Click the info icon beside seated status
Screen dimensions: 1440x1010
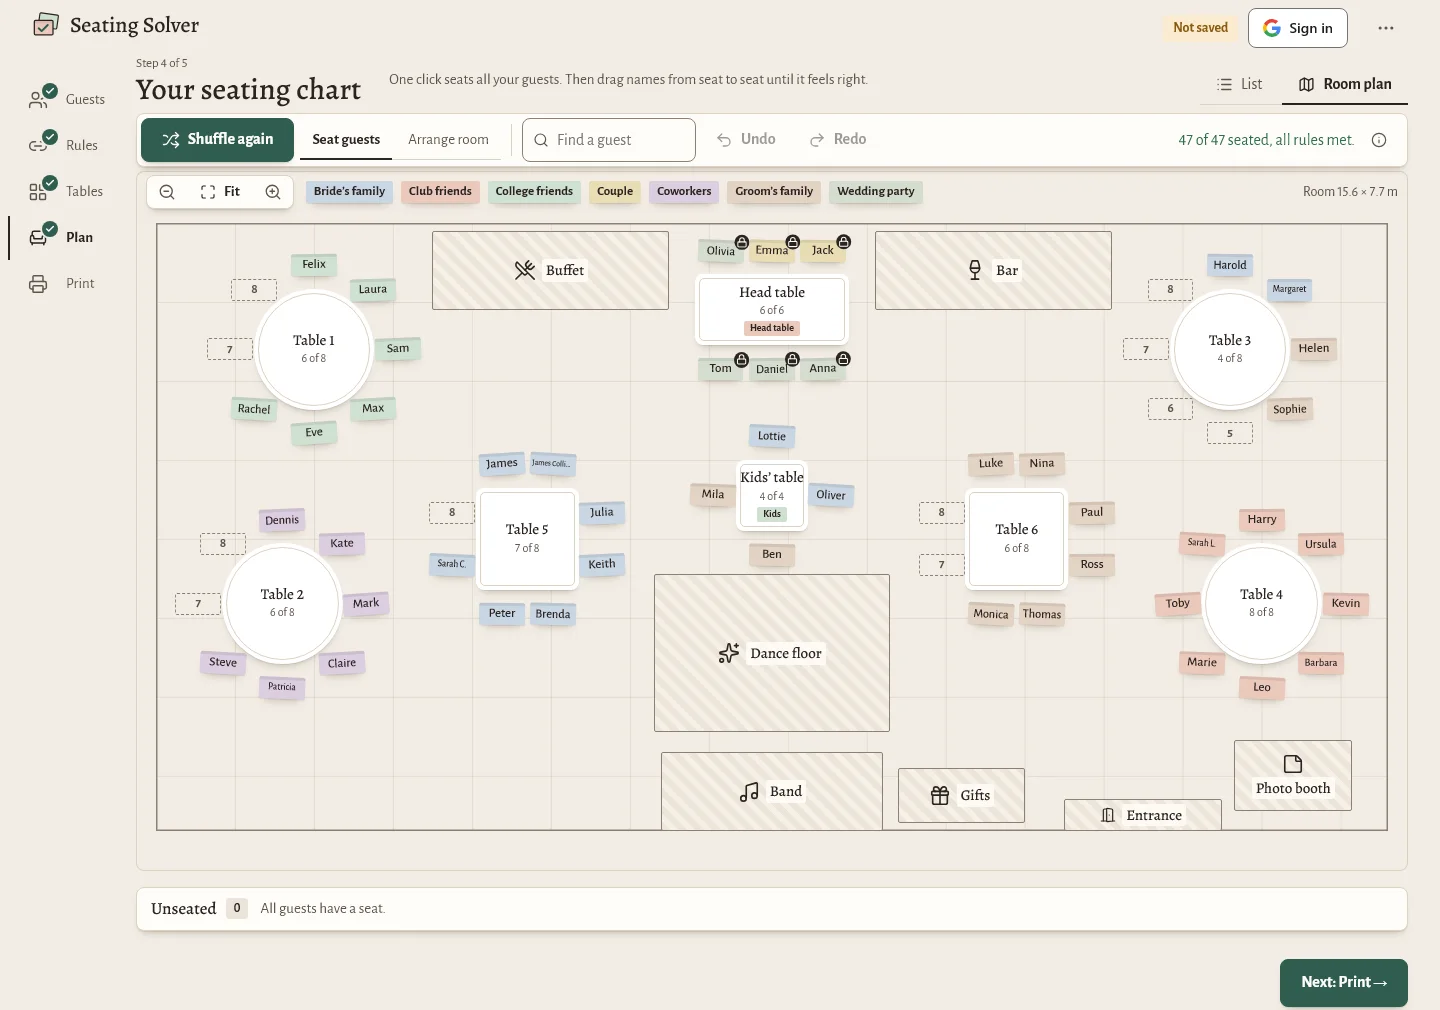pyautogui.click(x=1379, y=140)
